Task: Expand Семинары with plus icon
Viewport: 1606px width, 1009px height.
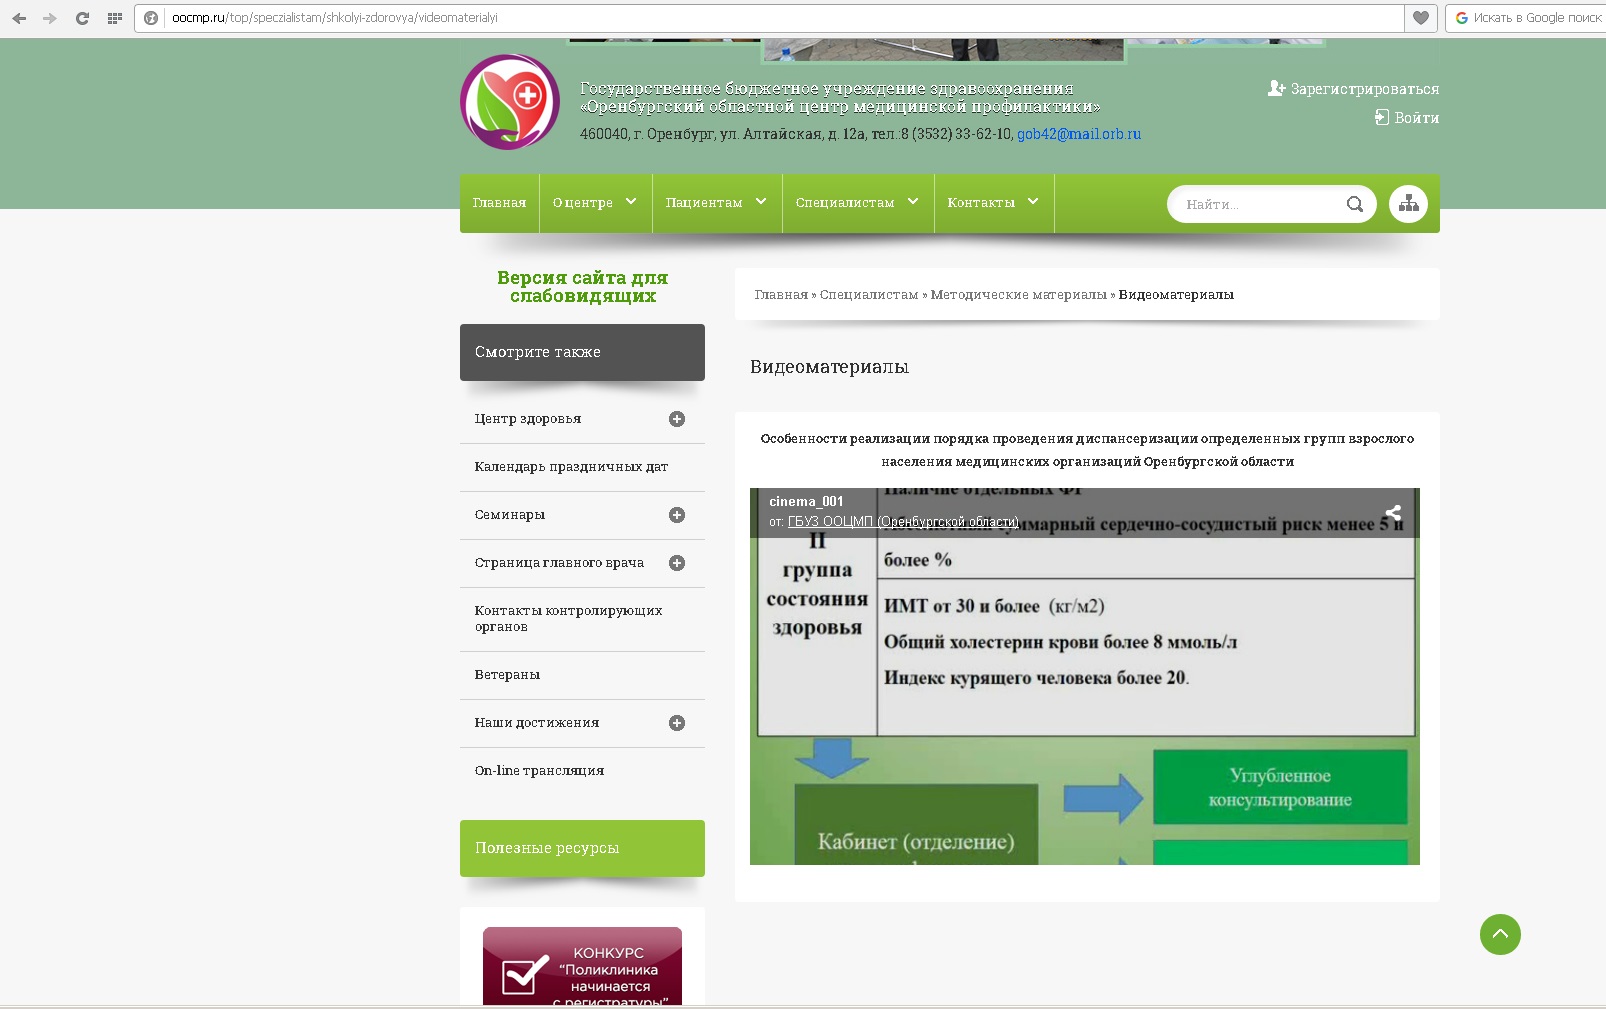Action: point(677,515)
